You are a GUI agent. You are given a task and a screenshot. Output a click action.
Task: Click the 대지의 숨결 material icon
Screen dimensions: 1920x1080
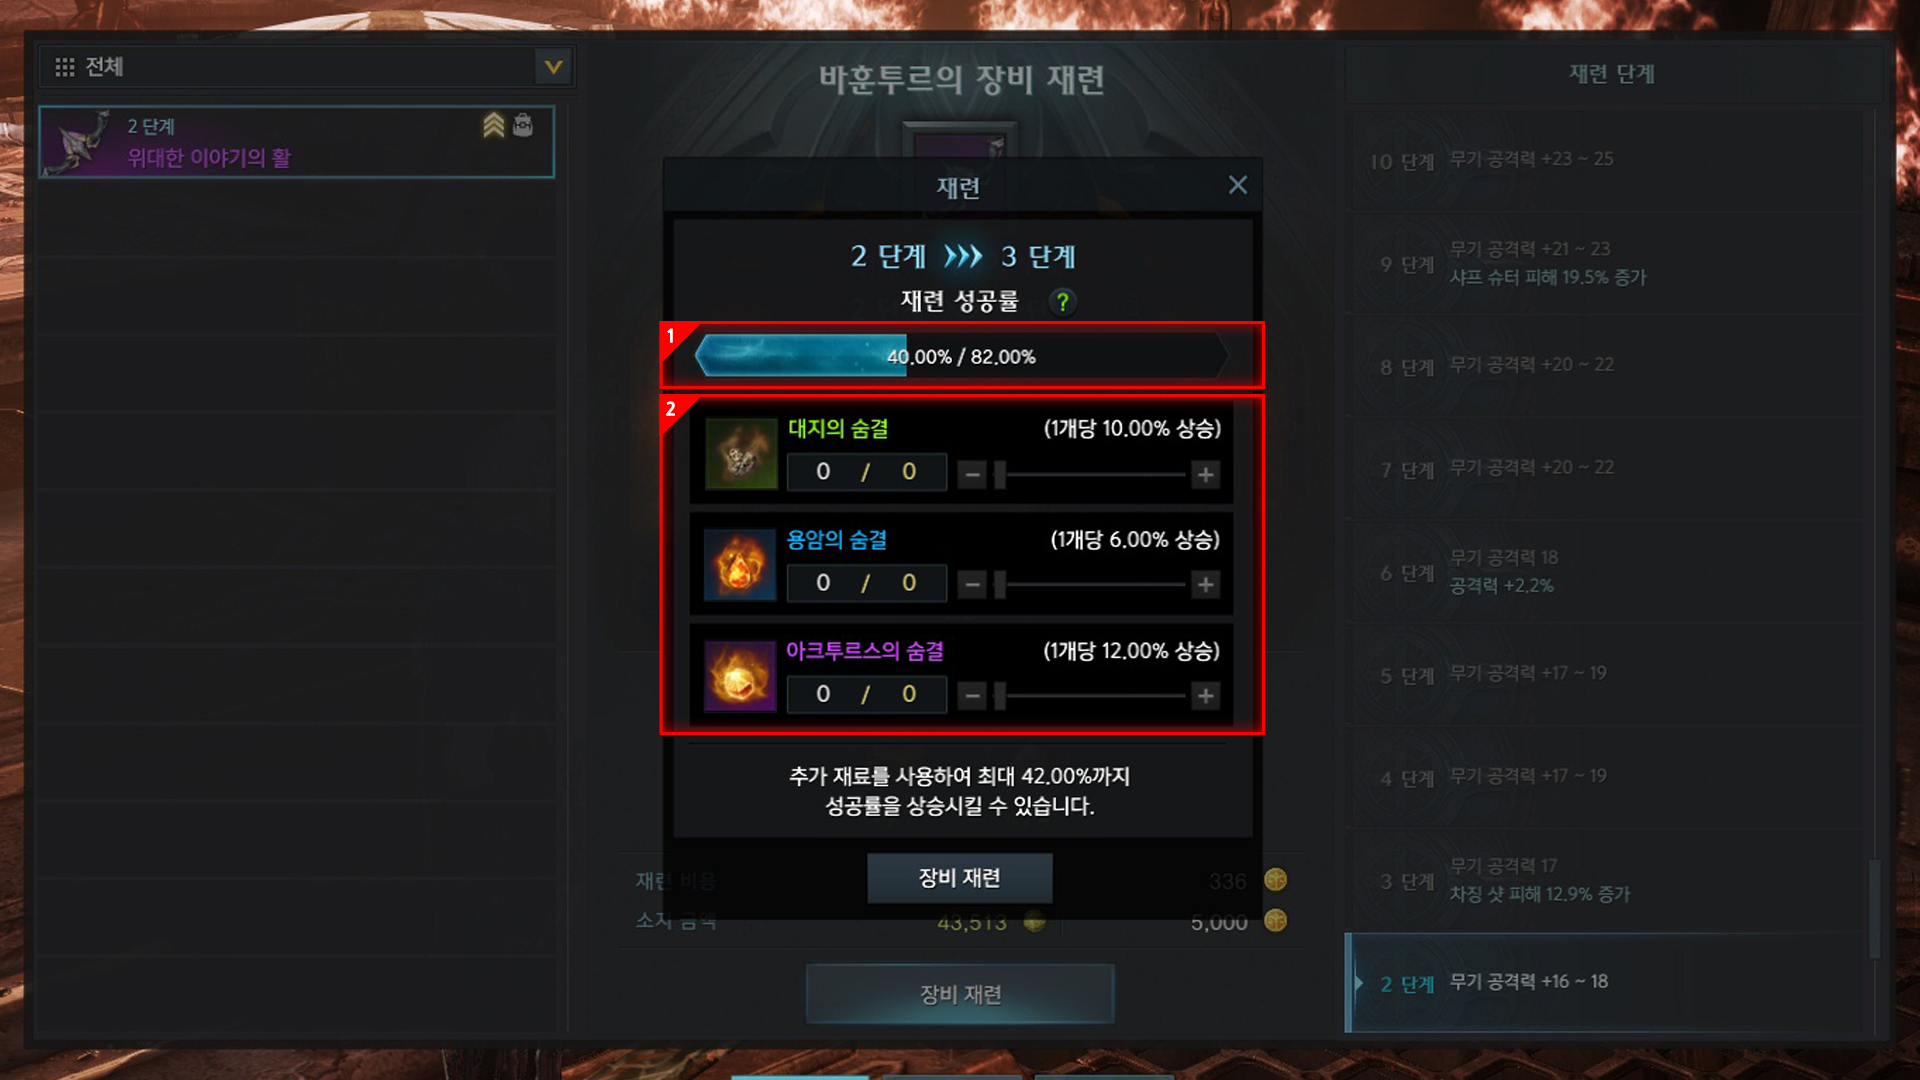[x=741, y=454]
